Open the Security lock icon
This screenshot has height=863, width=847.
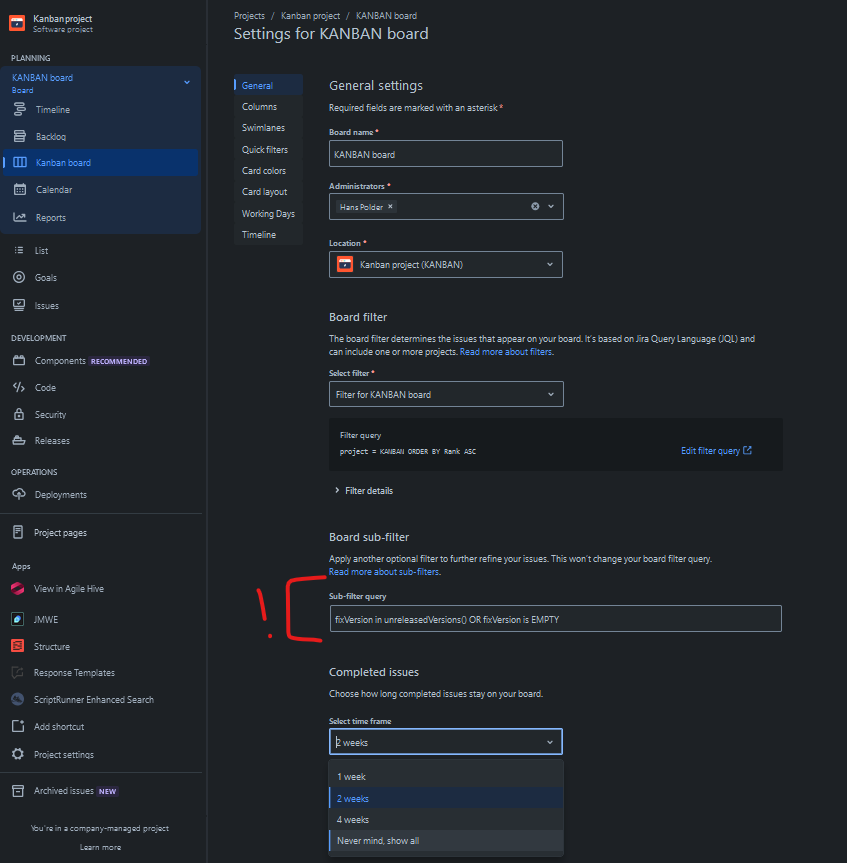pyautogui.click(x=19, y=414)
